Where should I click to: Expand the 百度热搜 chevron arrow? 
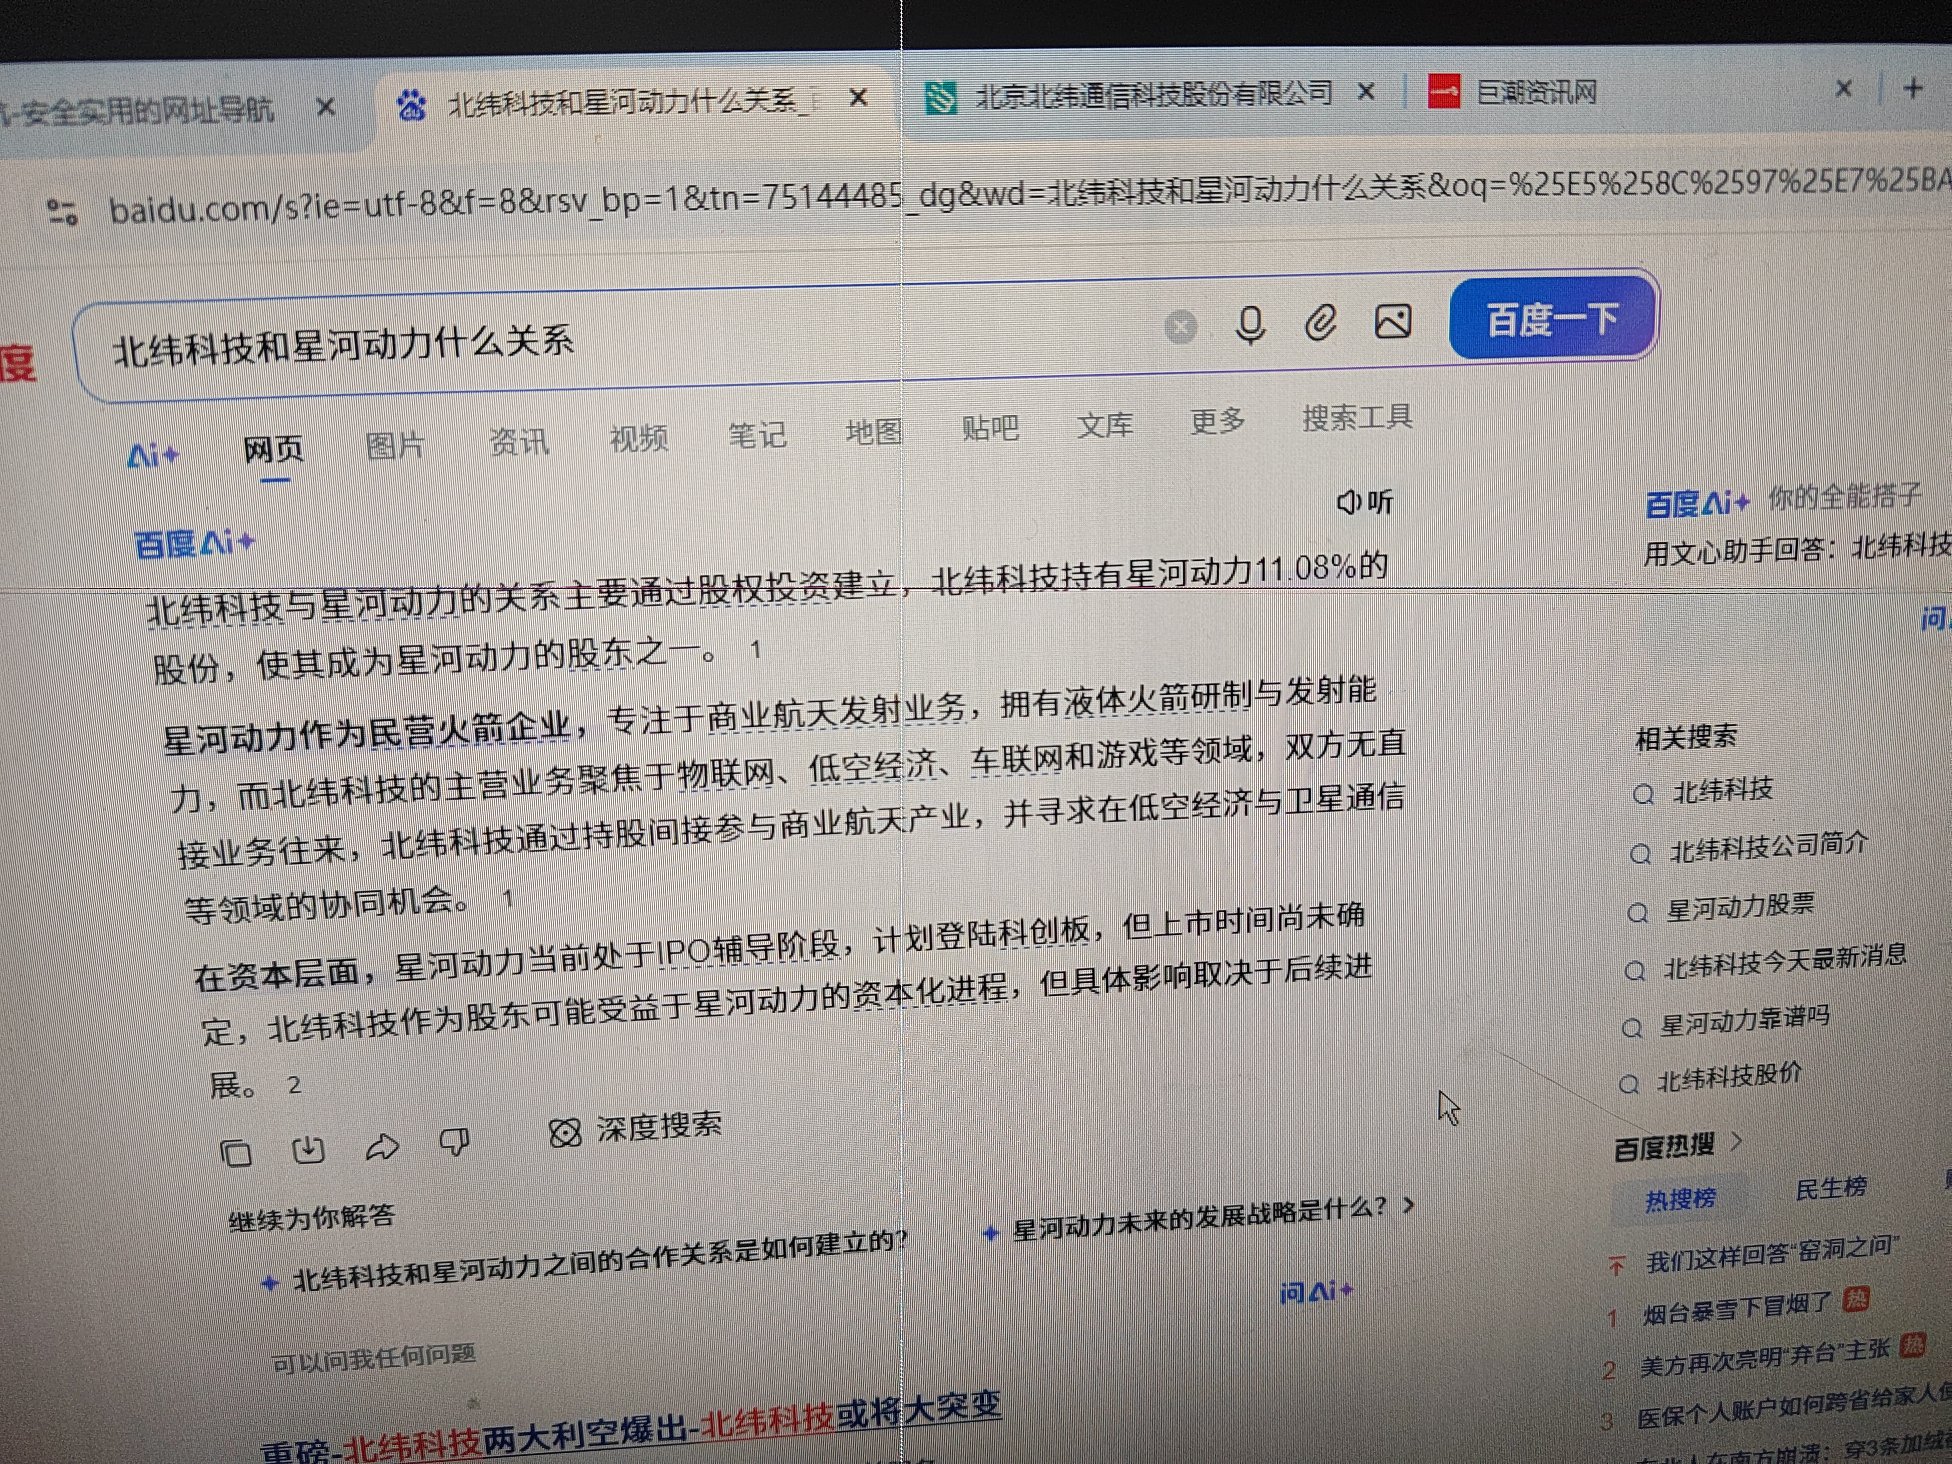pyautogui.click(x=1737, y=1141)
